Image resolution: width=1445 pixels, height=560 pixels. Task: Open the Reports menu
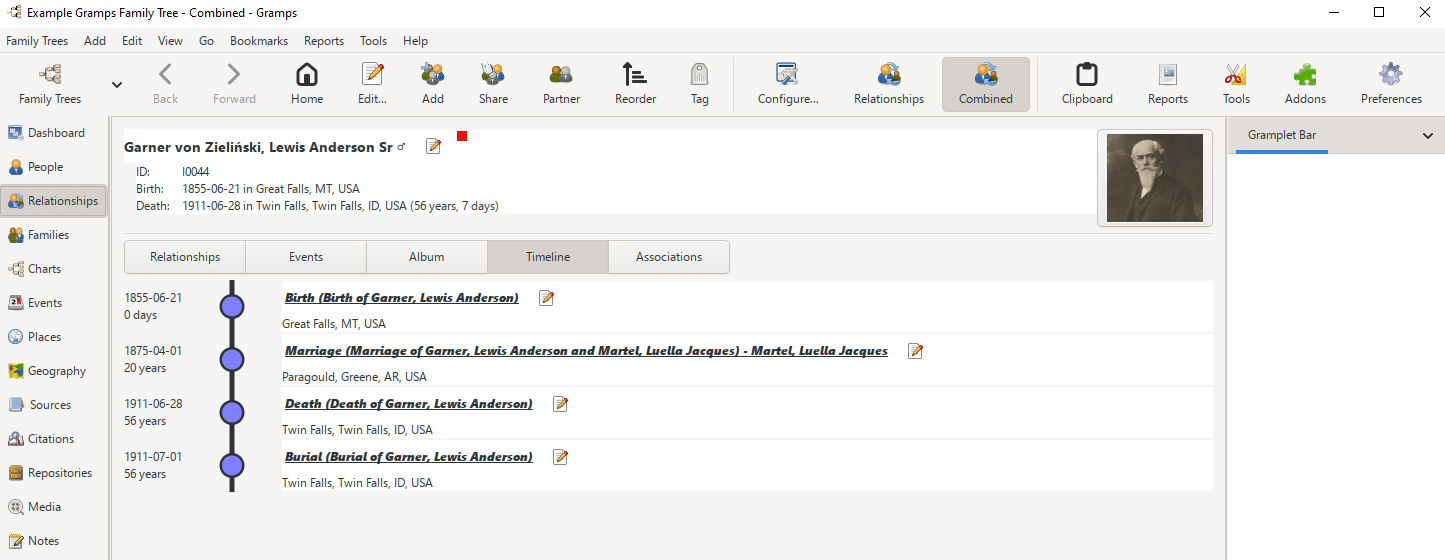(x=324, y=41)
